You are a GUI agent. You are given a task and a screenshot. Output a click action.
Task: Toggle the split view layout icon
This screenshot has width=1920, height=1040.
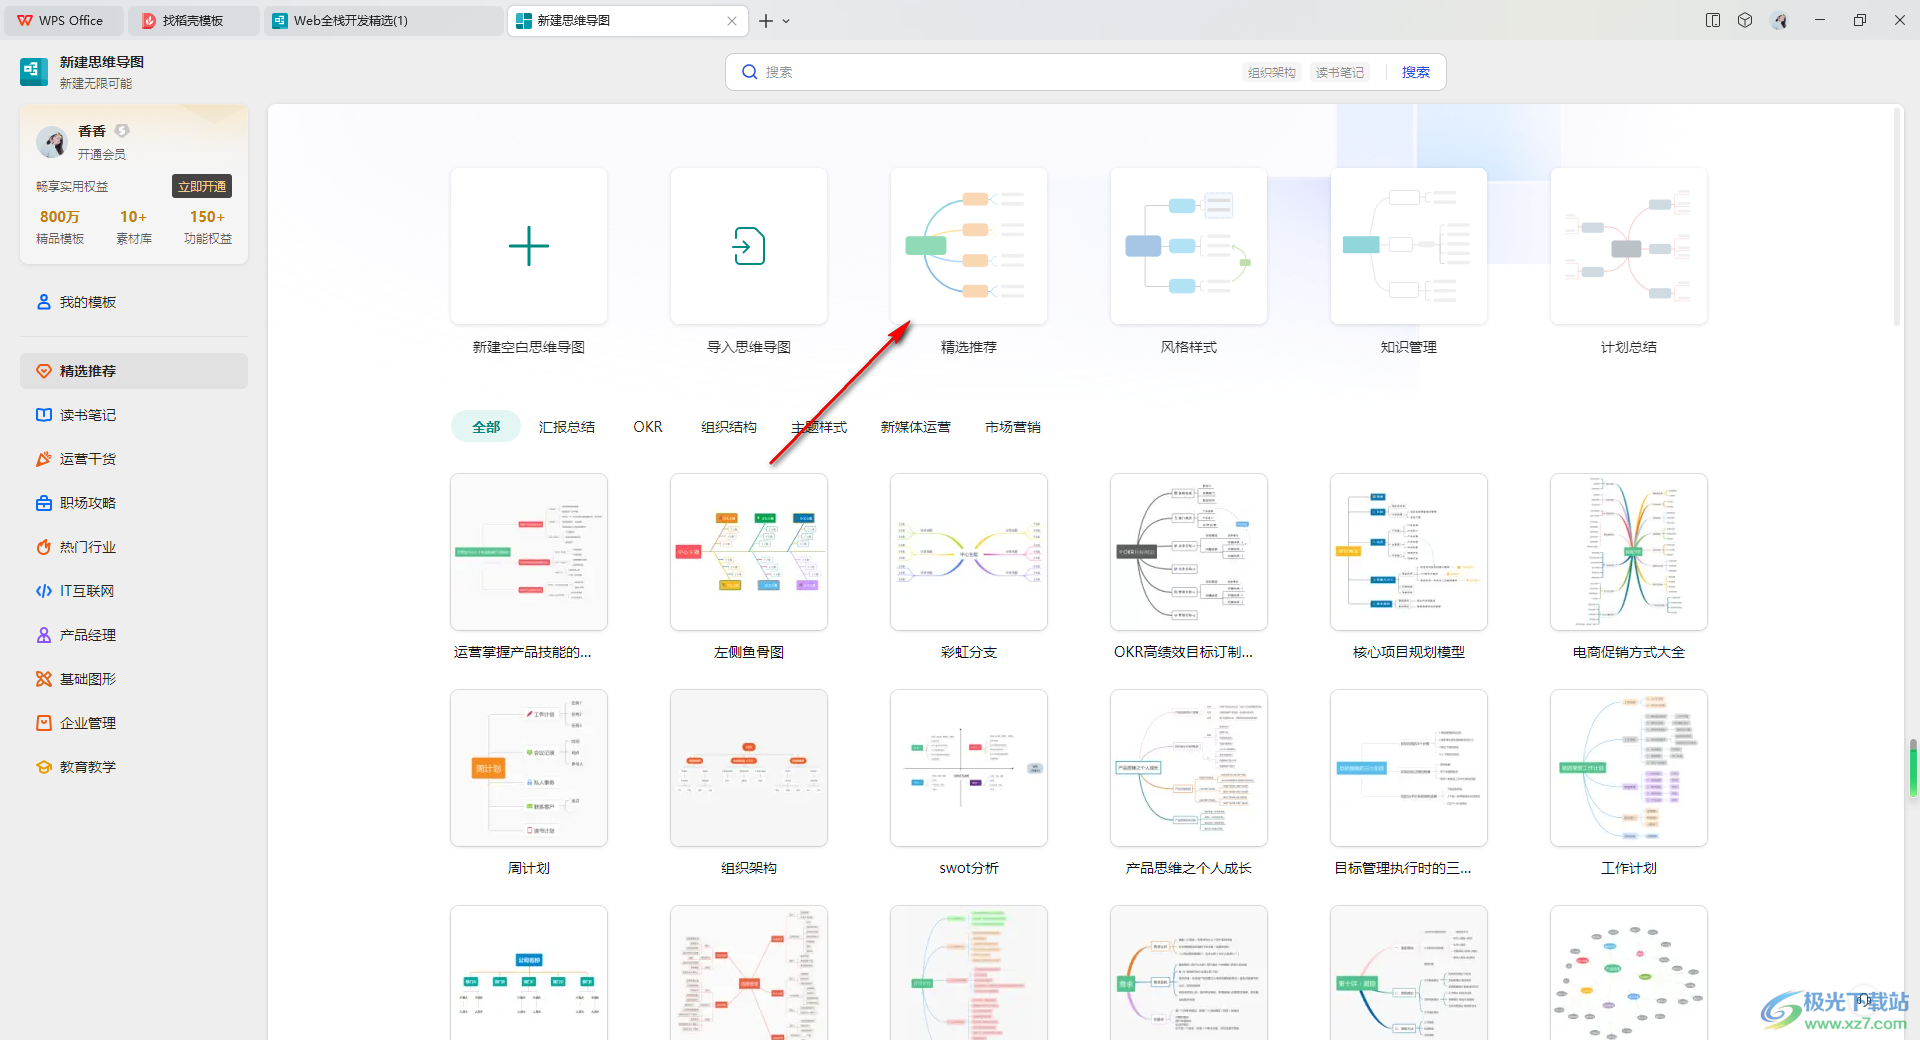click(1713, 20)
